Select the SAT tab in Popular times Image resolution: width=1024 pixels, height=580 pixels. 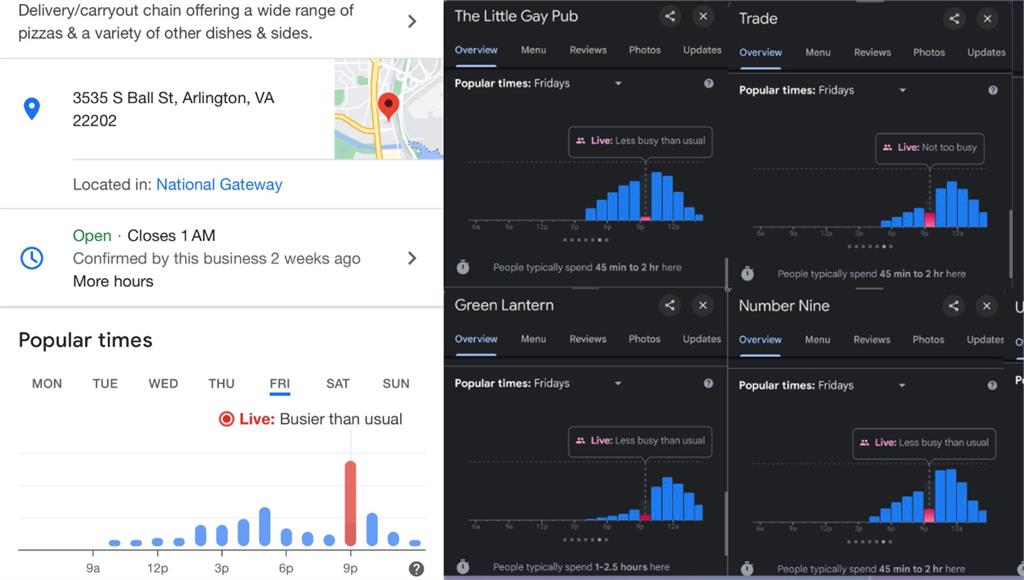coord(338,384)
